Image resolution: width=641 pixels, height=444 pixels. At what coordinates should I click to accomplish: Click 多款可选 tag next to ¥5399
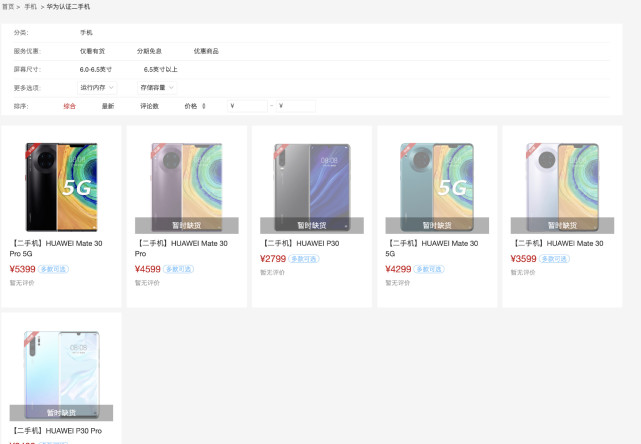[54, 269]
